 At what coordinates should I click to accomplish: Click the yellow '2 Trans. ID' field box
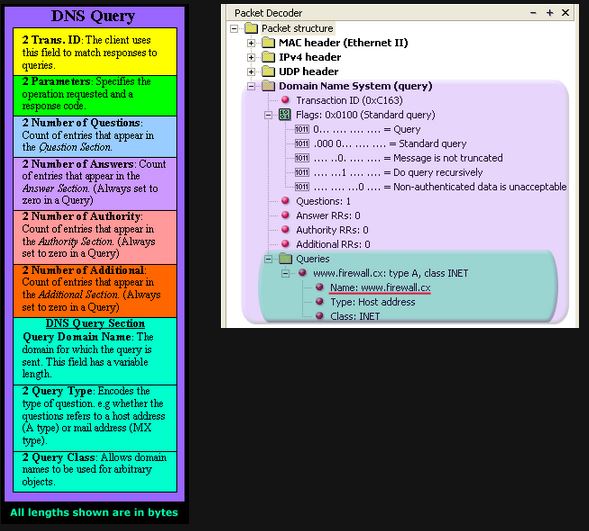[x=95, y=51]
